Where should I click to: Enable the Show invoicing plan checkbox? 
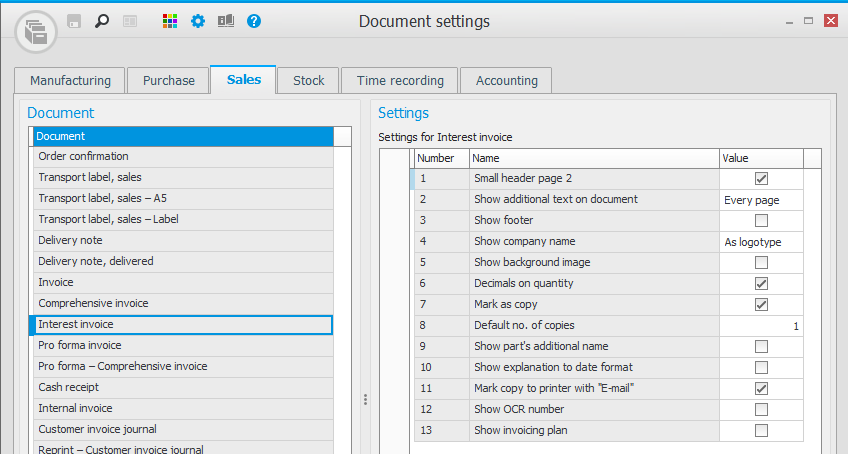point(761,431)
